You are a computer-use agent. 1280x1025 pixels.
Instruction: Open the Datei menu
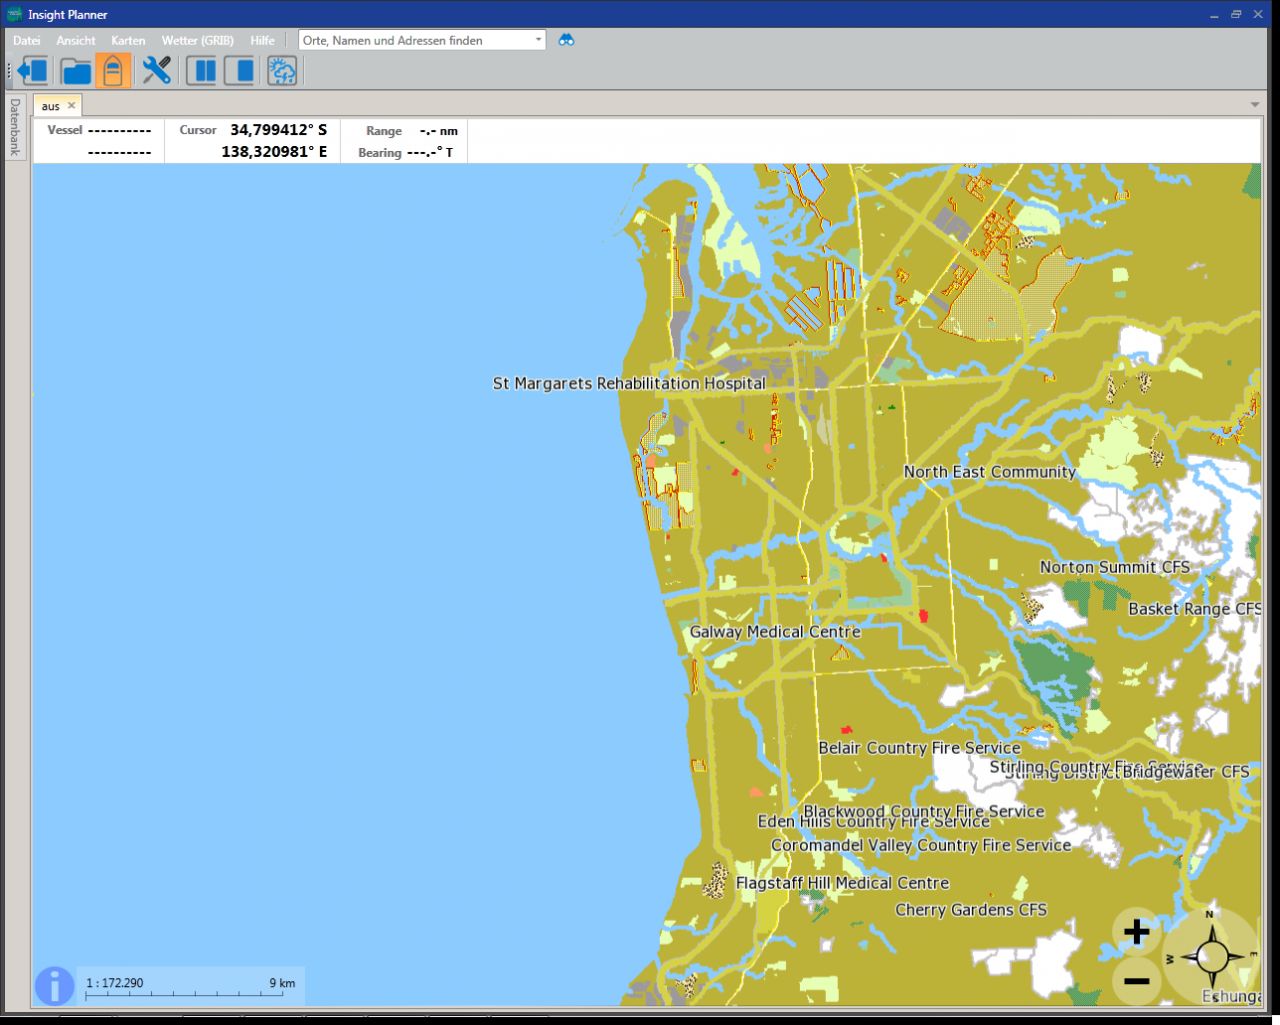[27, 41]
